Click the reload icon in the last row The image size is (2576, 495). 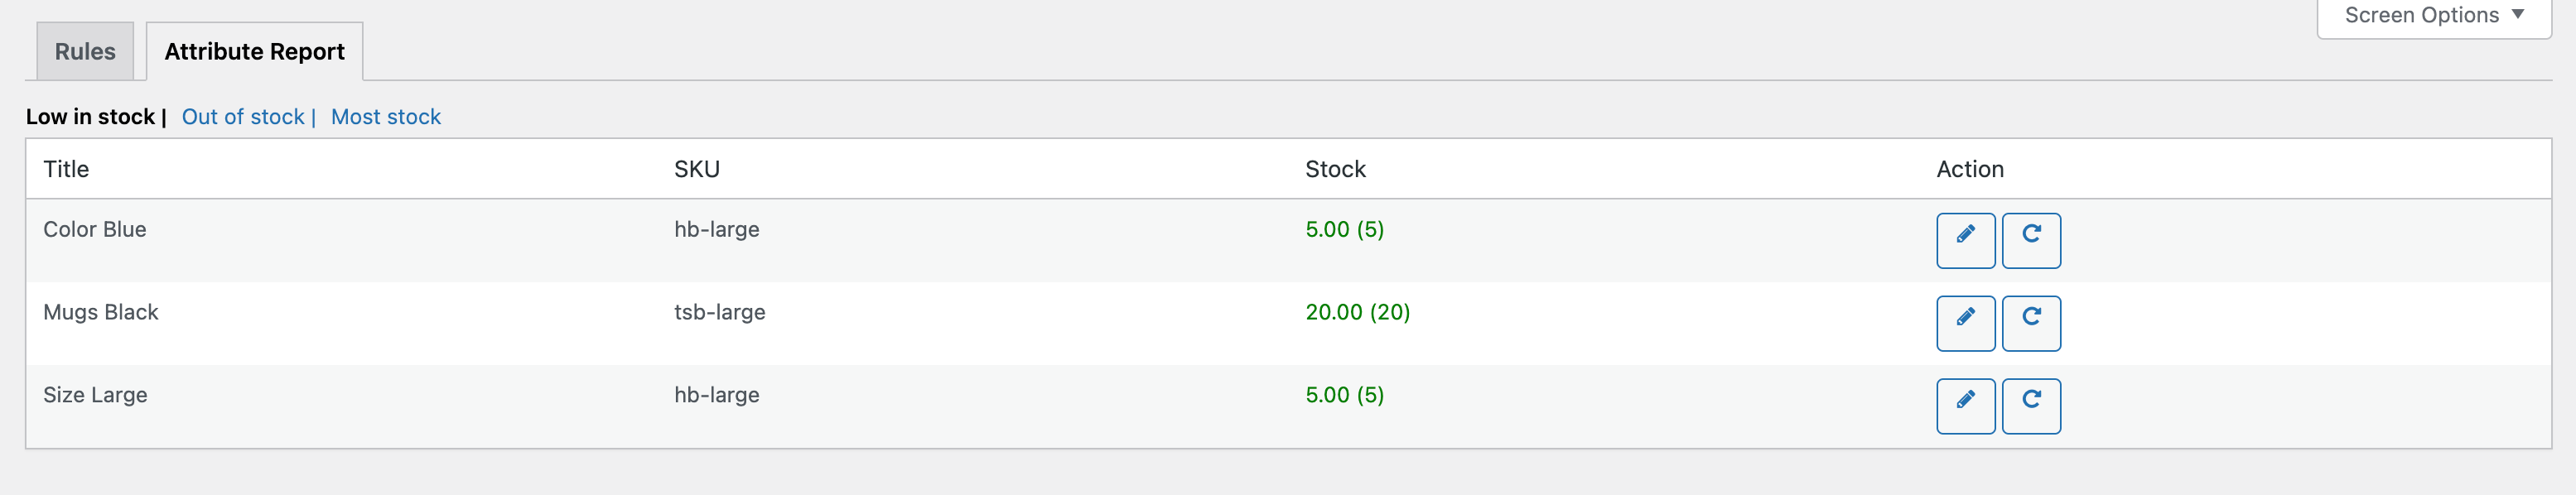coord(2031,406)
